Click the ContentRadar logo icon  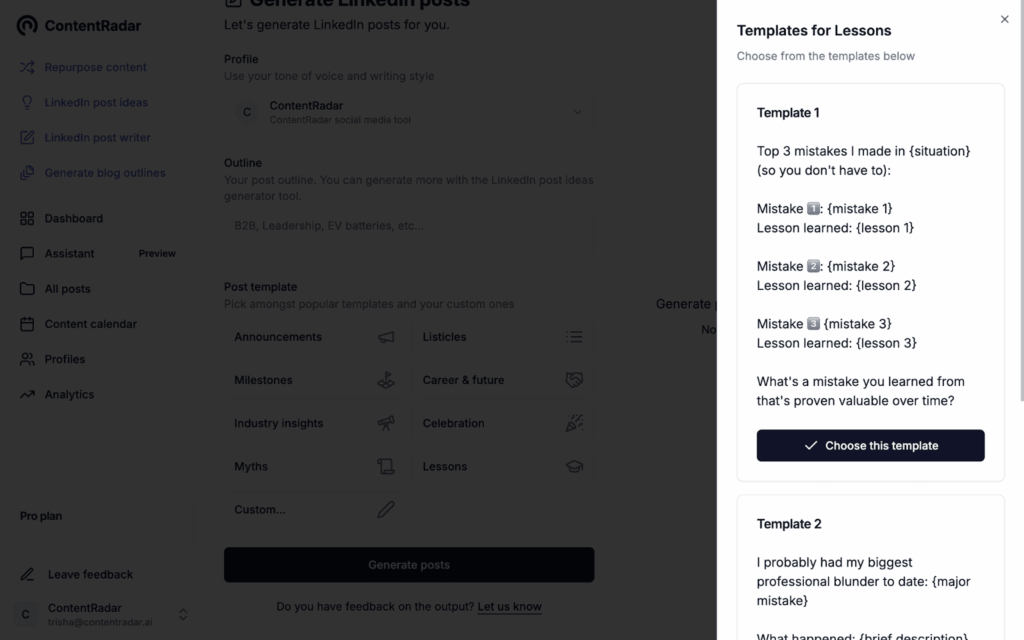pyautogui.click(x=28, y=26)
